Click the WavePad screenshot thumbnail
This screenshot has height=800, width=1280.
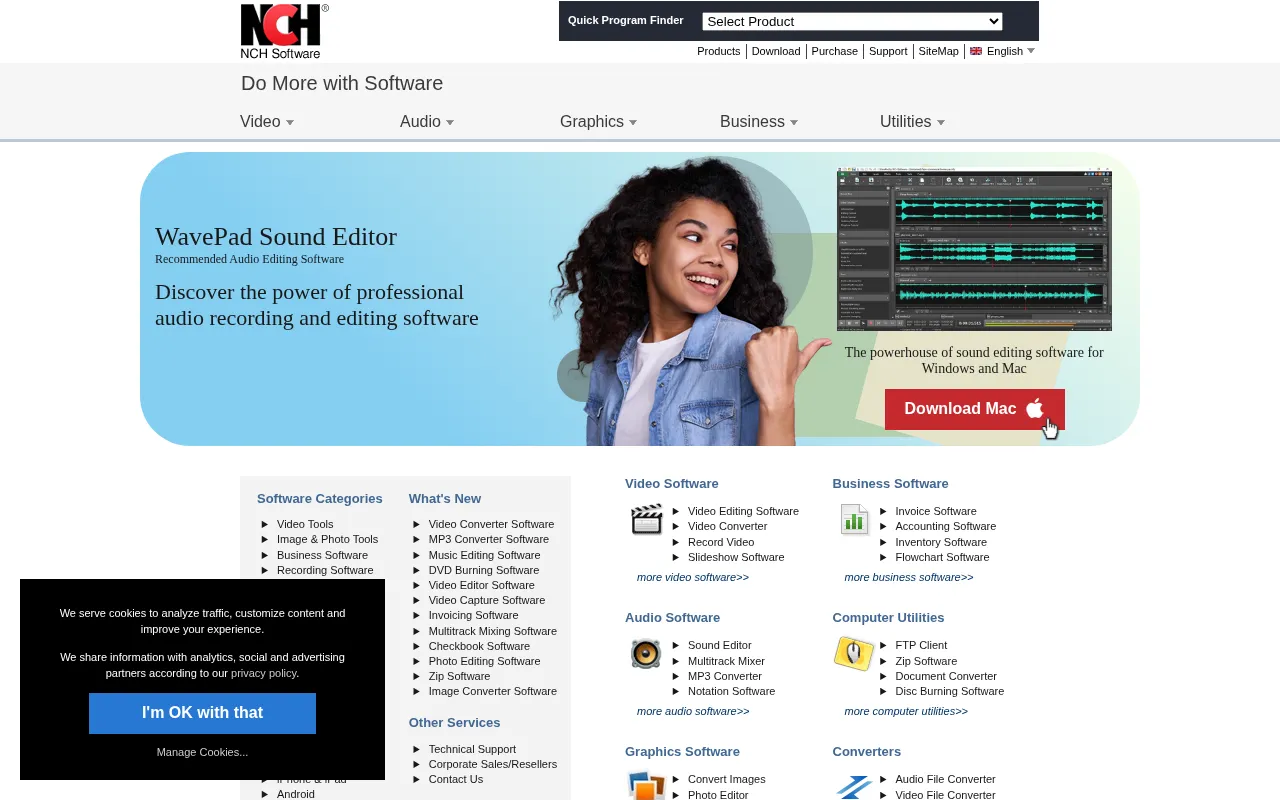(x=974, y=249)
